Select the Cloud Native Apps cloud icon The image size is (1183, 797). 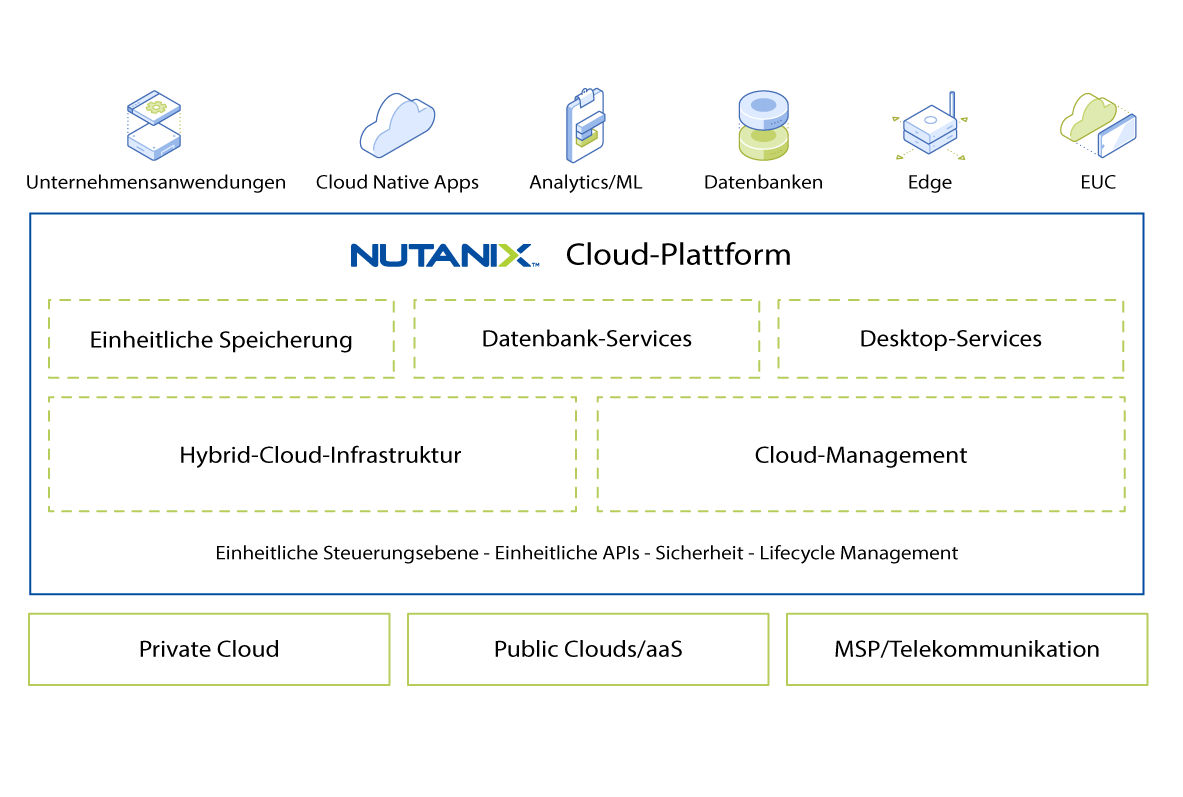(x=397, y=126)
